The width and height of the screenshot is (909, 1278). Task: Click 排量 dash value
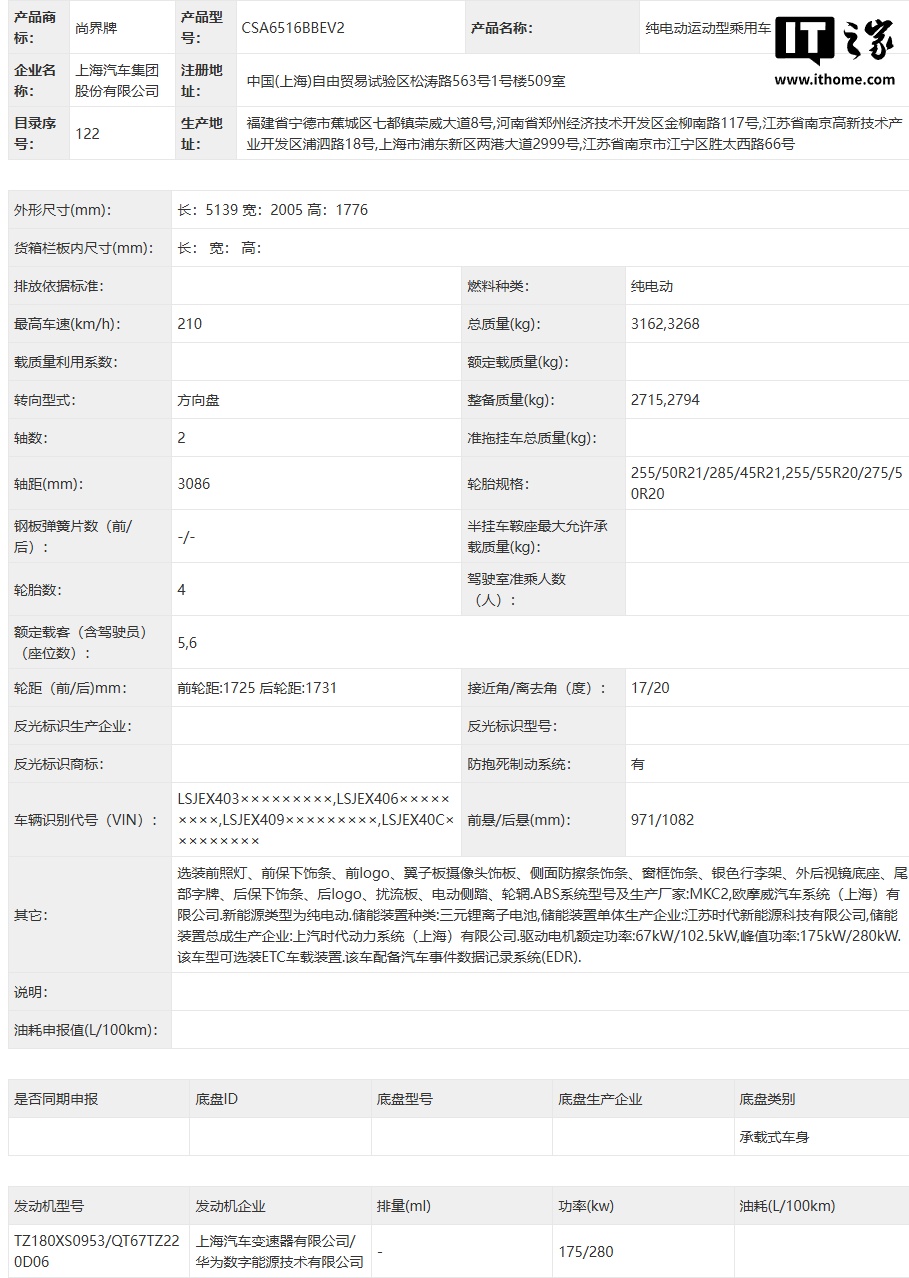point(380,1251)
